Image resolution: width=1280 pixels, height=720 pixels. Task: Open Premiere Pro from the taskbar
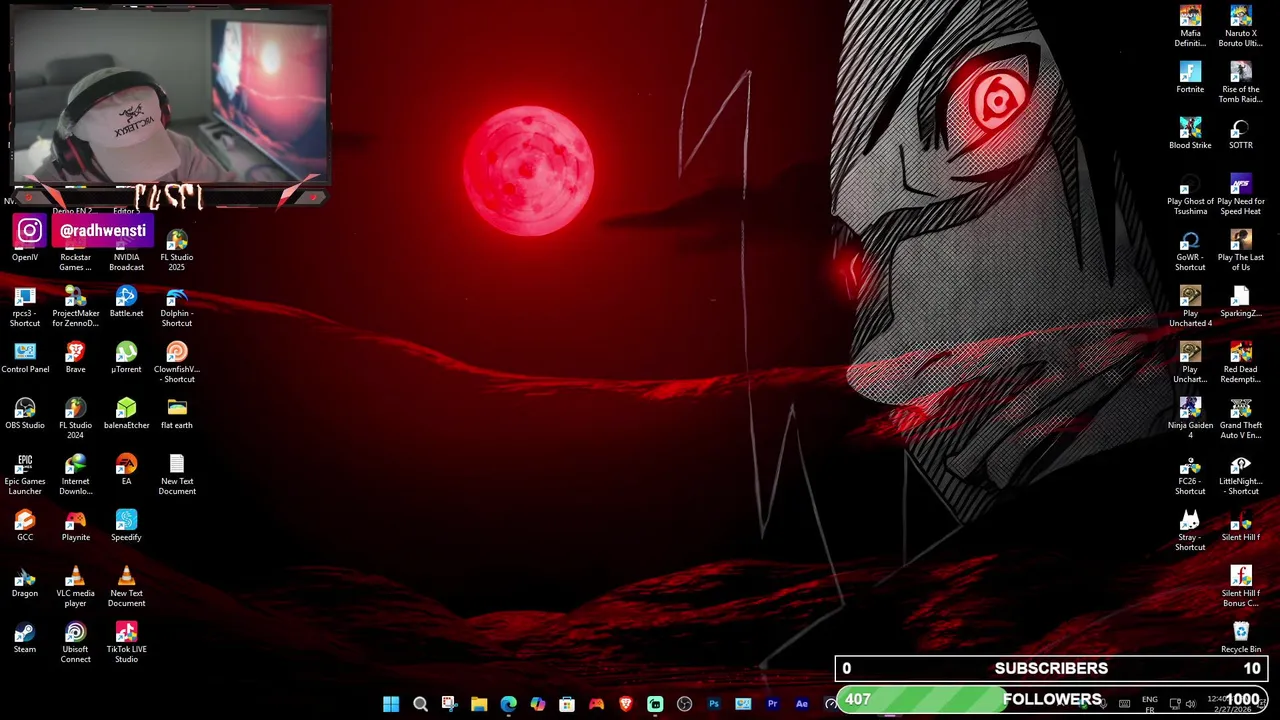point(772,704)
